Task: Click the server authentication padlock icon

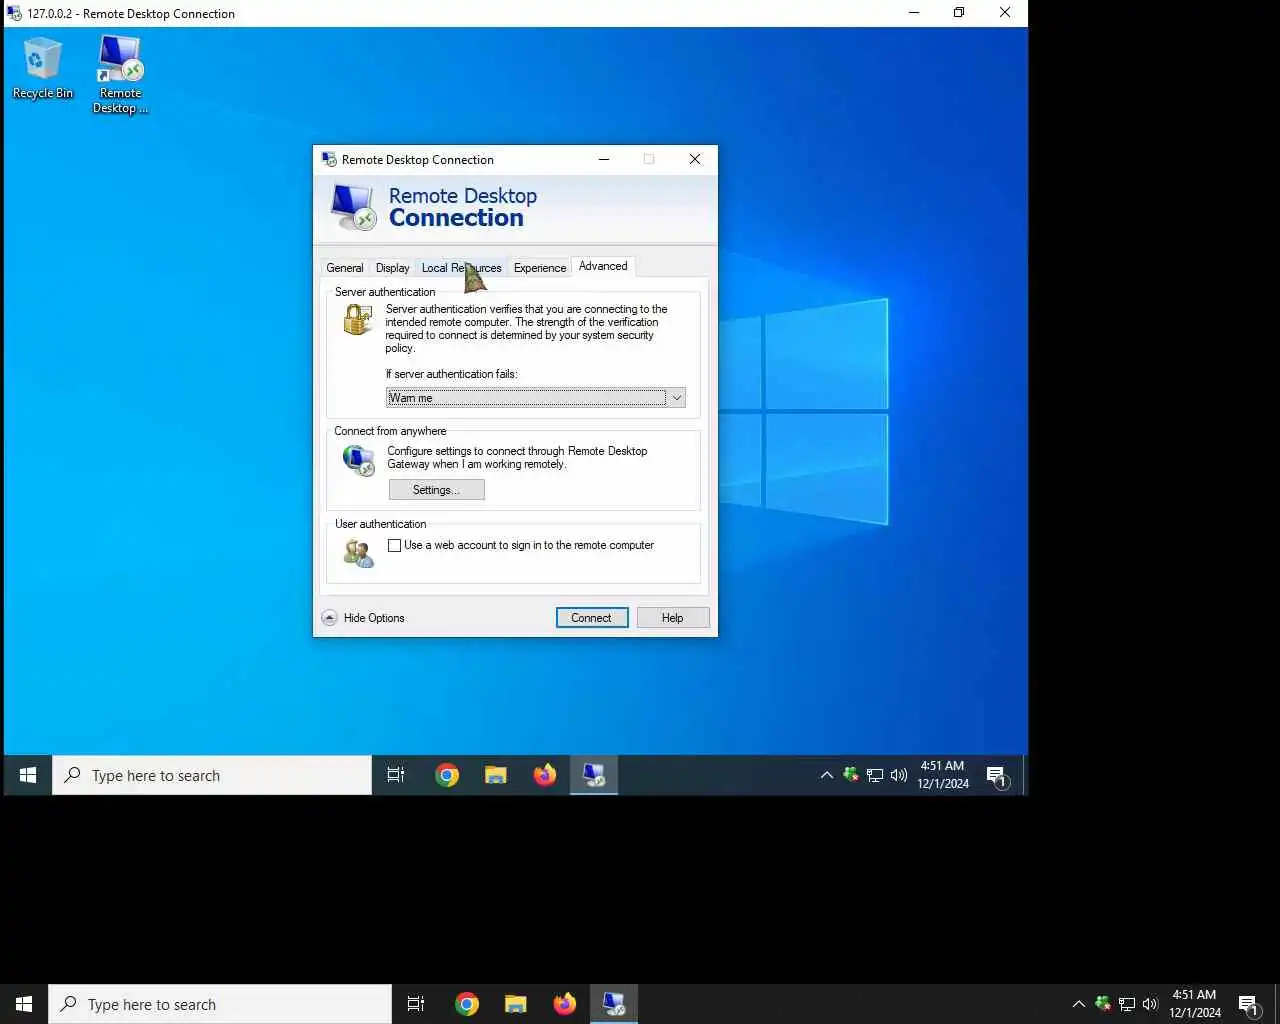Action: click(358, 319)
